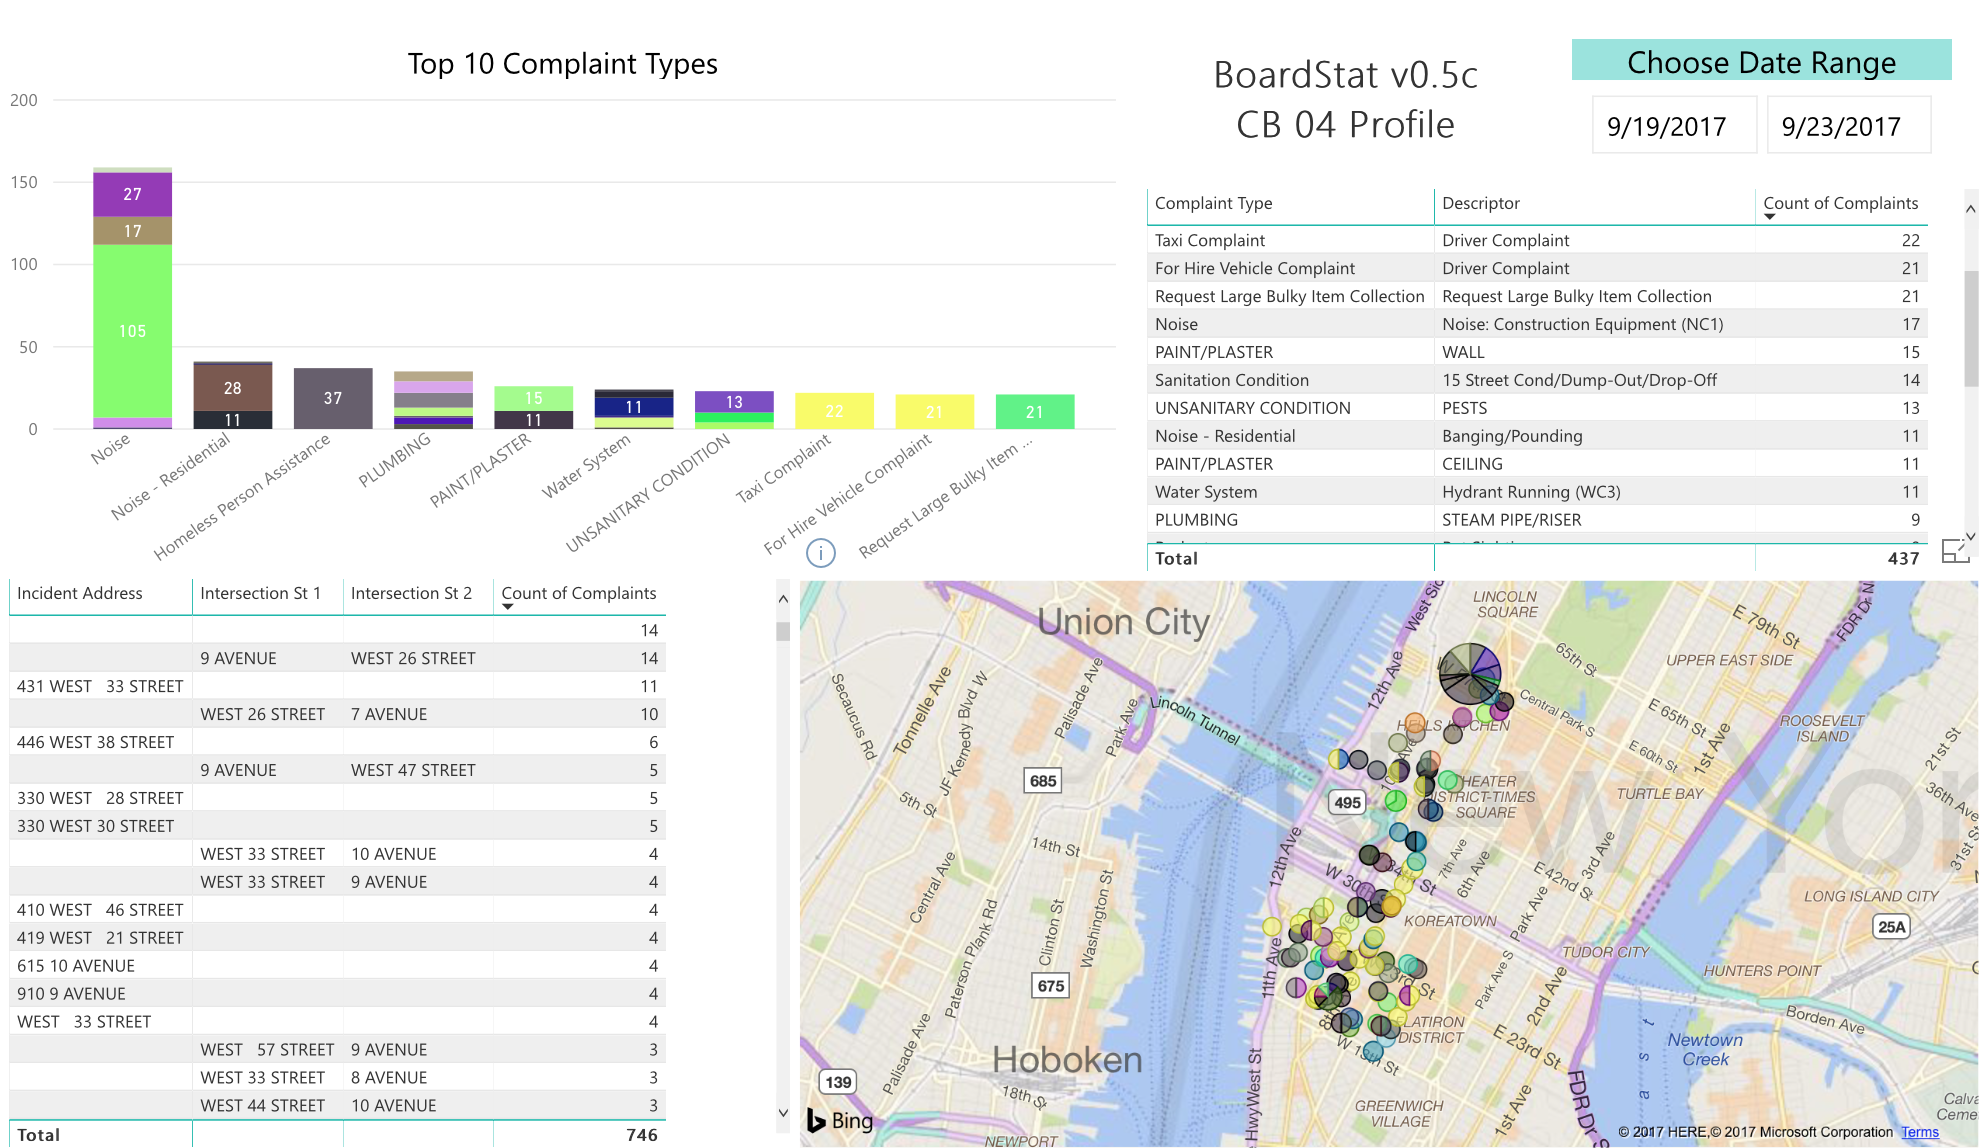
Task: Click the Bing logo on the map
Action: pyautogui.click(x=840, y=1120)
